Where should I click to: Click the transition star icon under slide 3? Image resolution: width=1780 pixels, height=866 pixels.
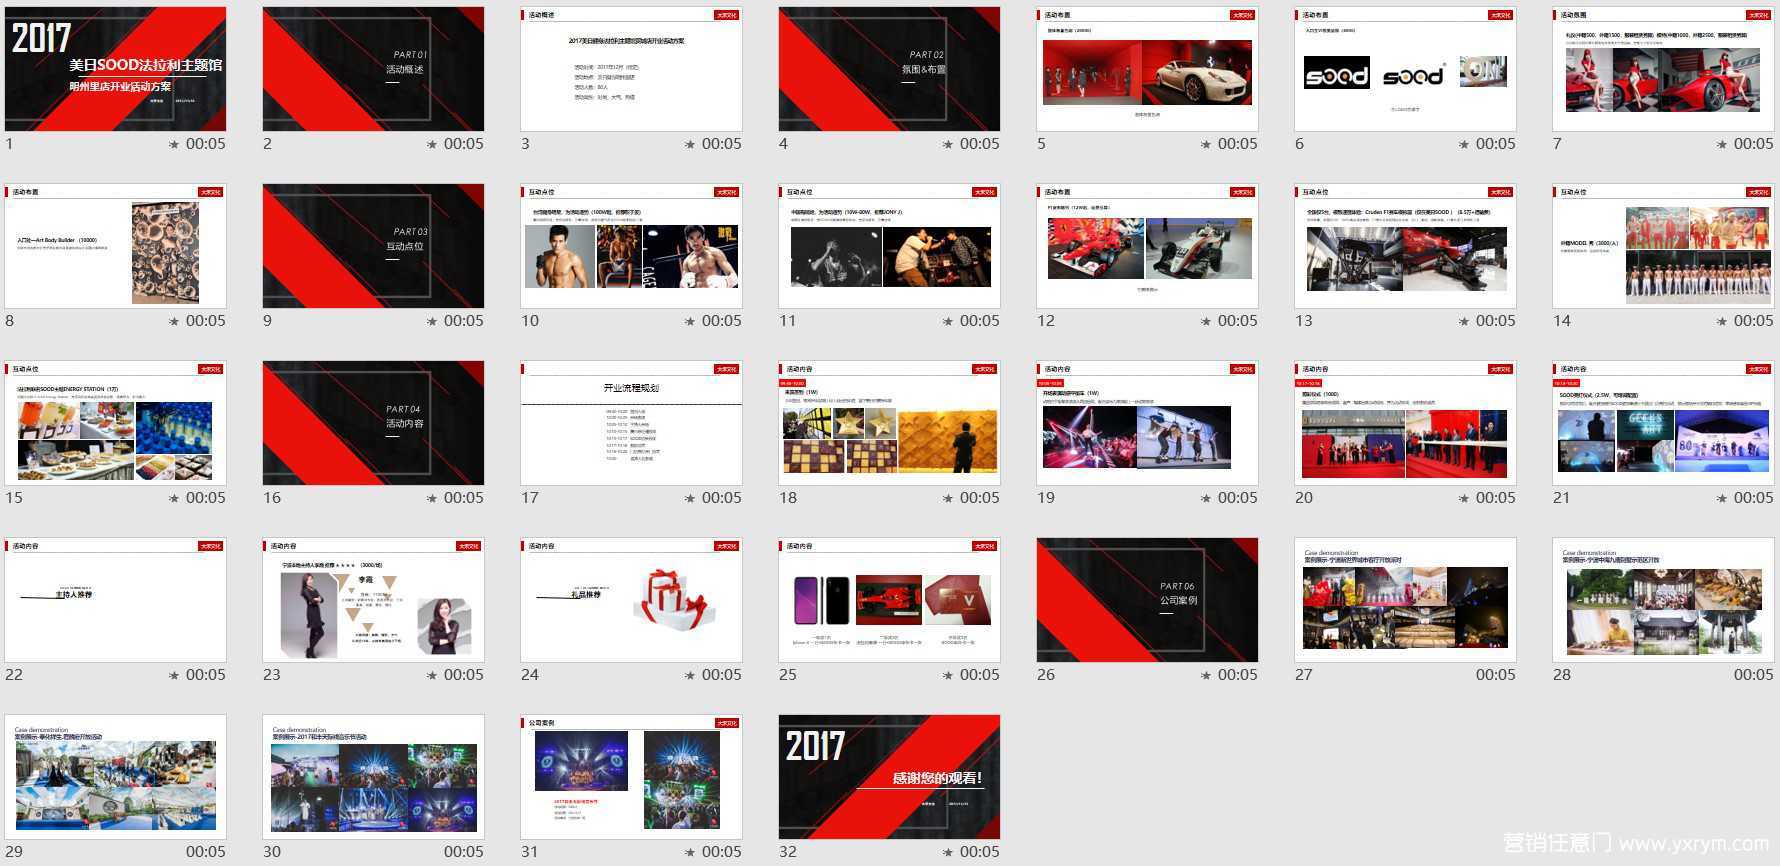click(690, 144)
